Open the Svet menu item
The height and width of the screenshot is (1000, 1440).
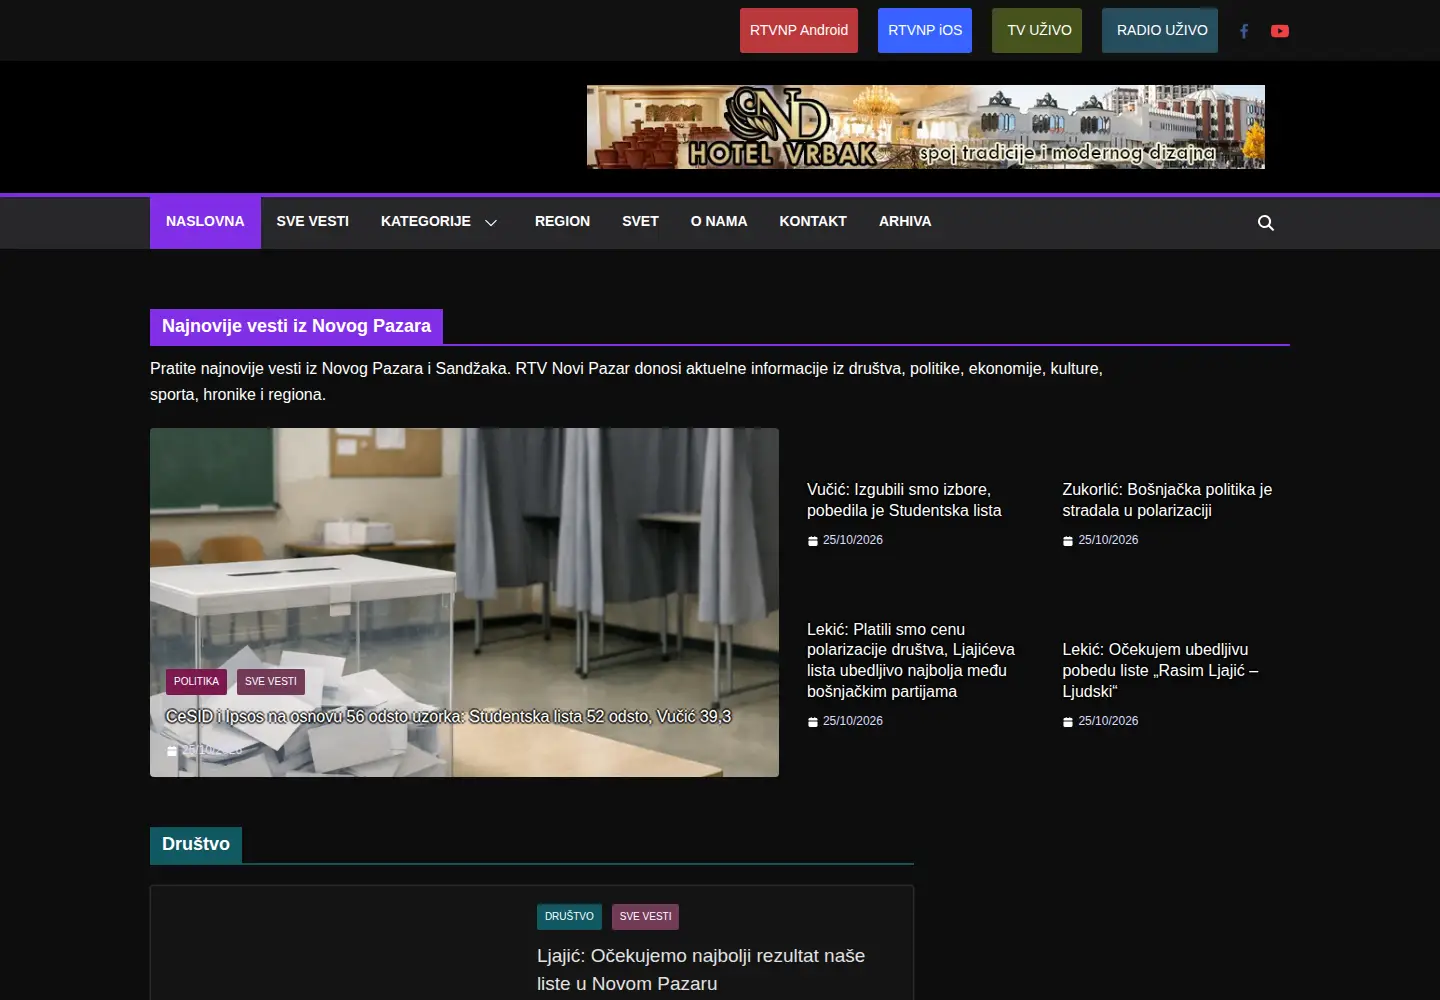coord(640,222)
